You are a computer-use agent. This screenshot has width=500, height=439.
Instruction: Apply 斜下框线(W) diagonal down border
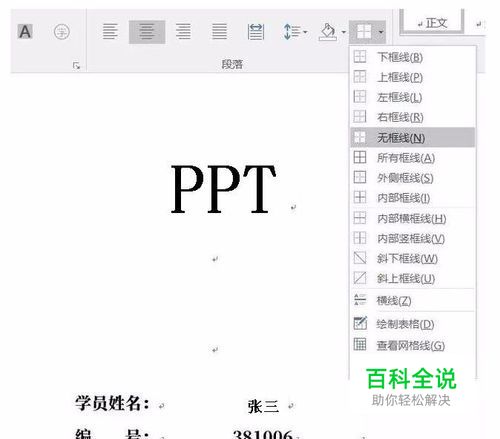click(413, 258)
